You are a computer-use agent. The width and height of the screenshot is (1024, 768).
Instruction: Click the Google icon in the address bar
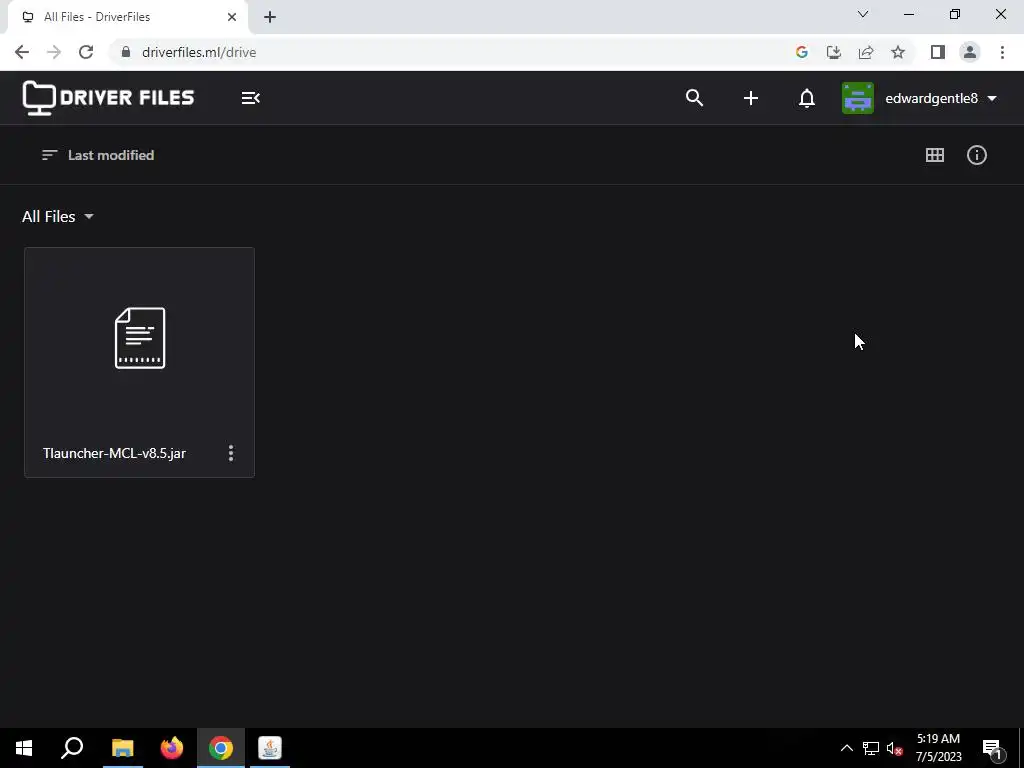coord(801,52)
